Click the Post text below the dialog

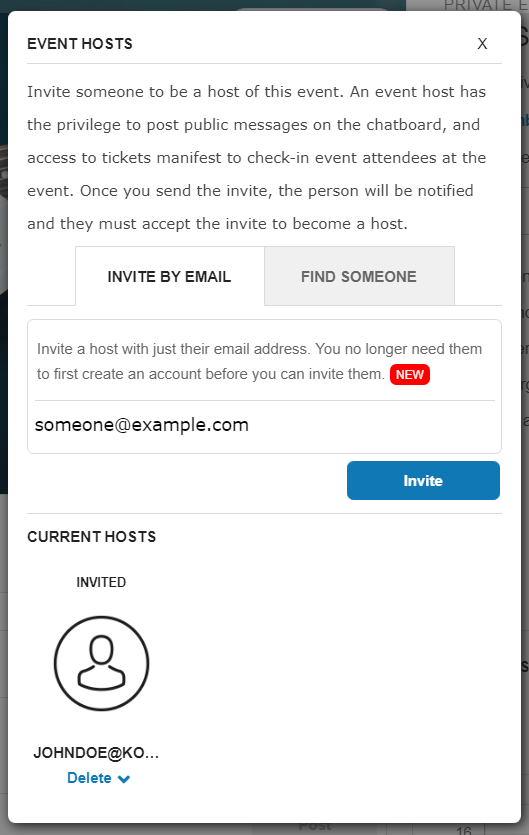(315, 828)
